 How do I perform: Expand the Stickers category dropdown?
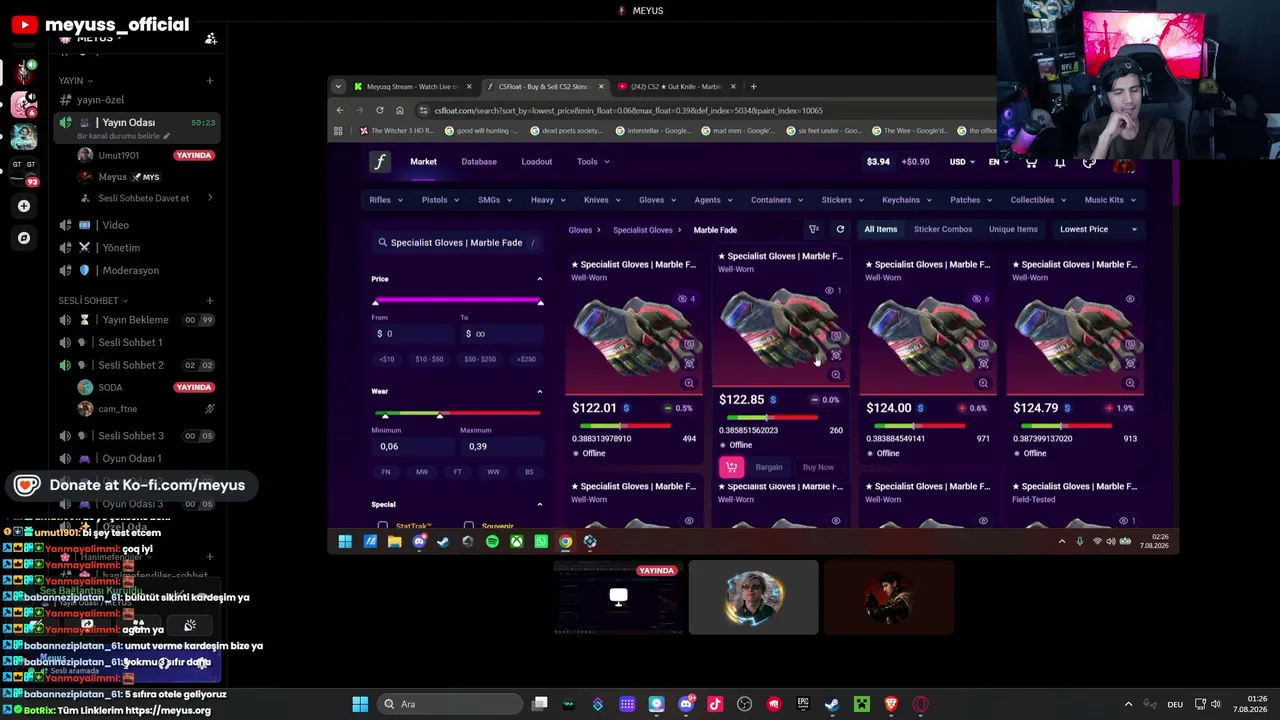[842, 200]
